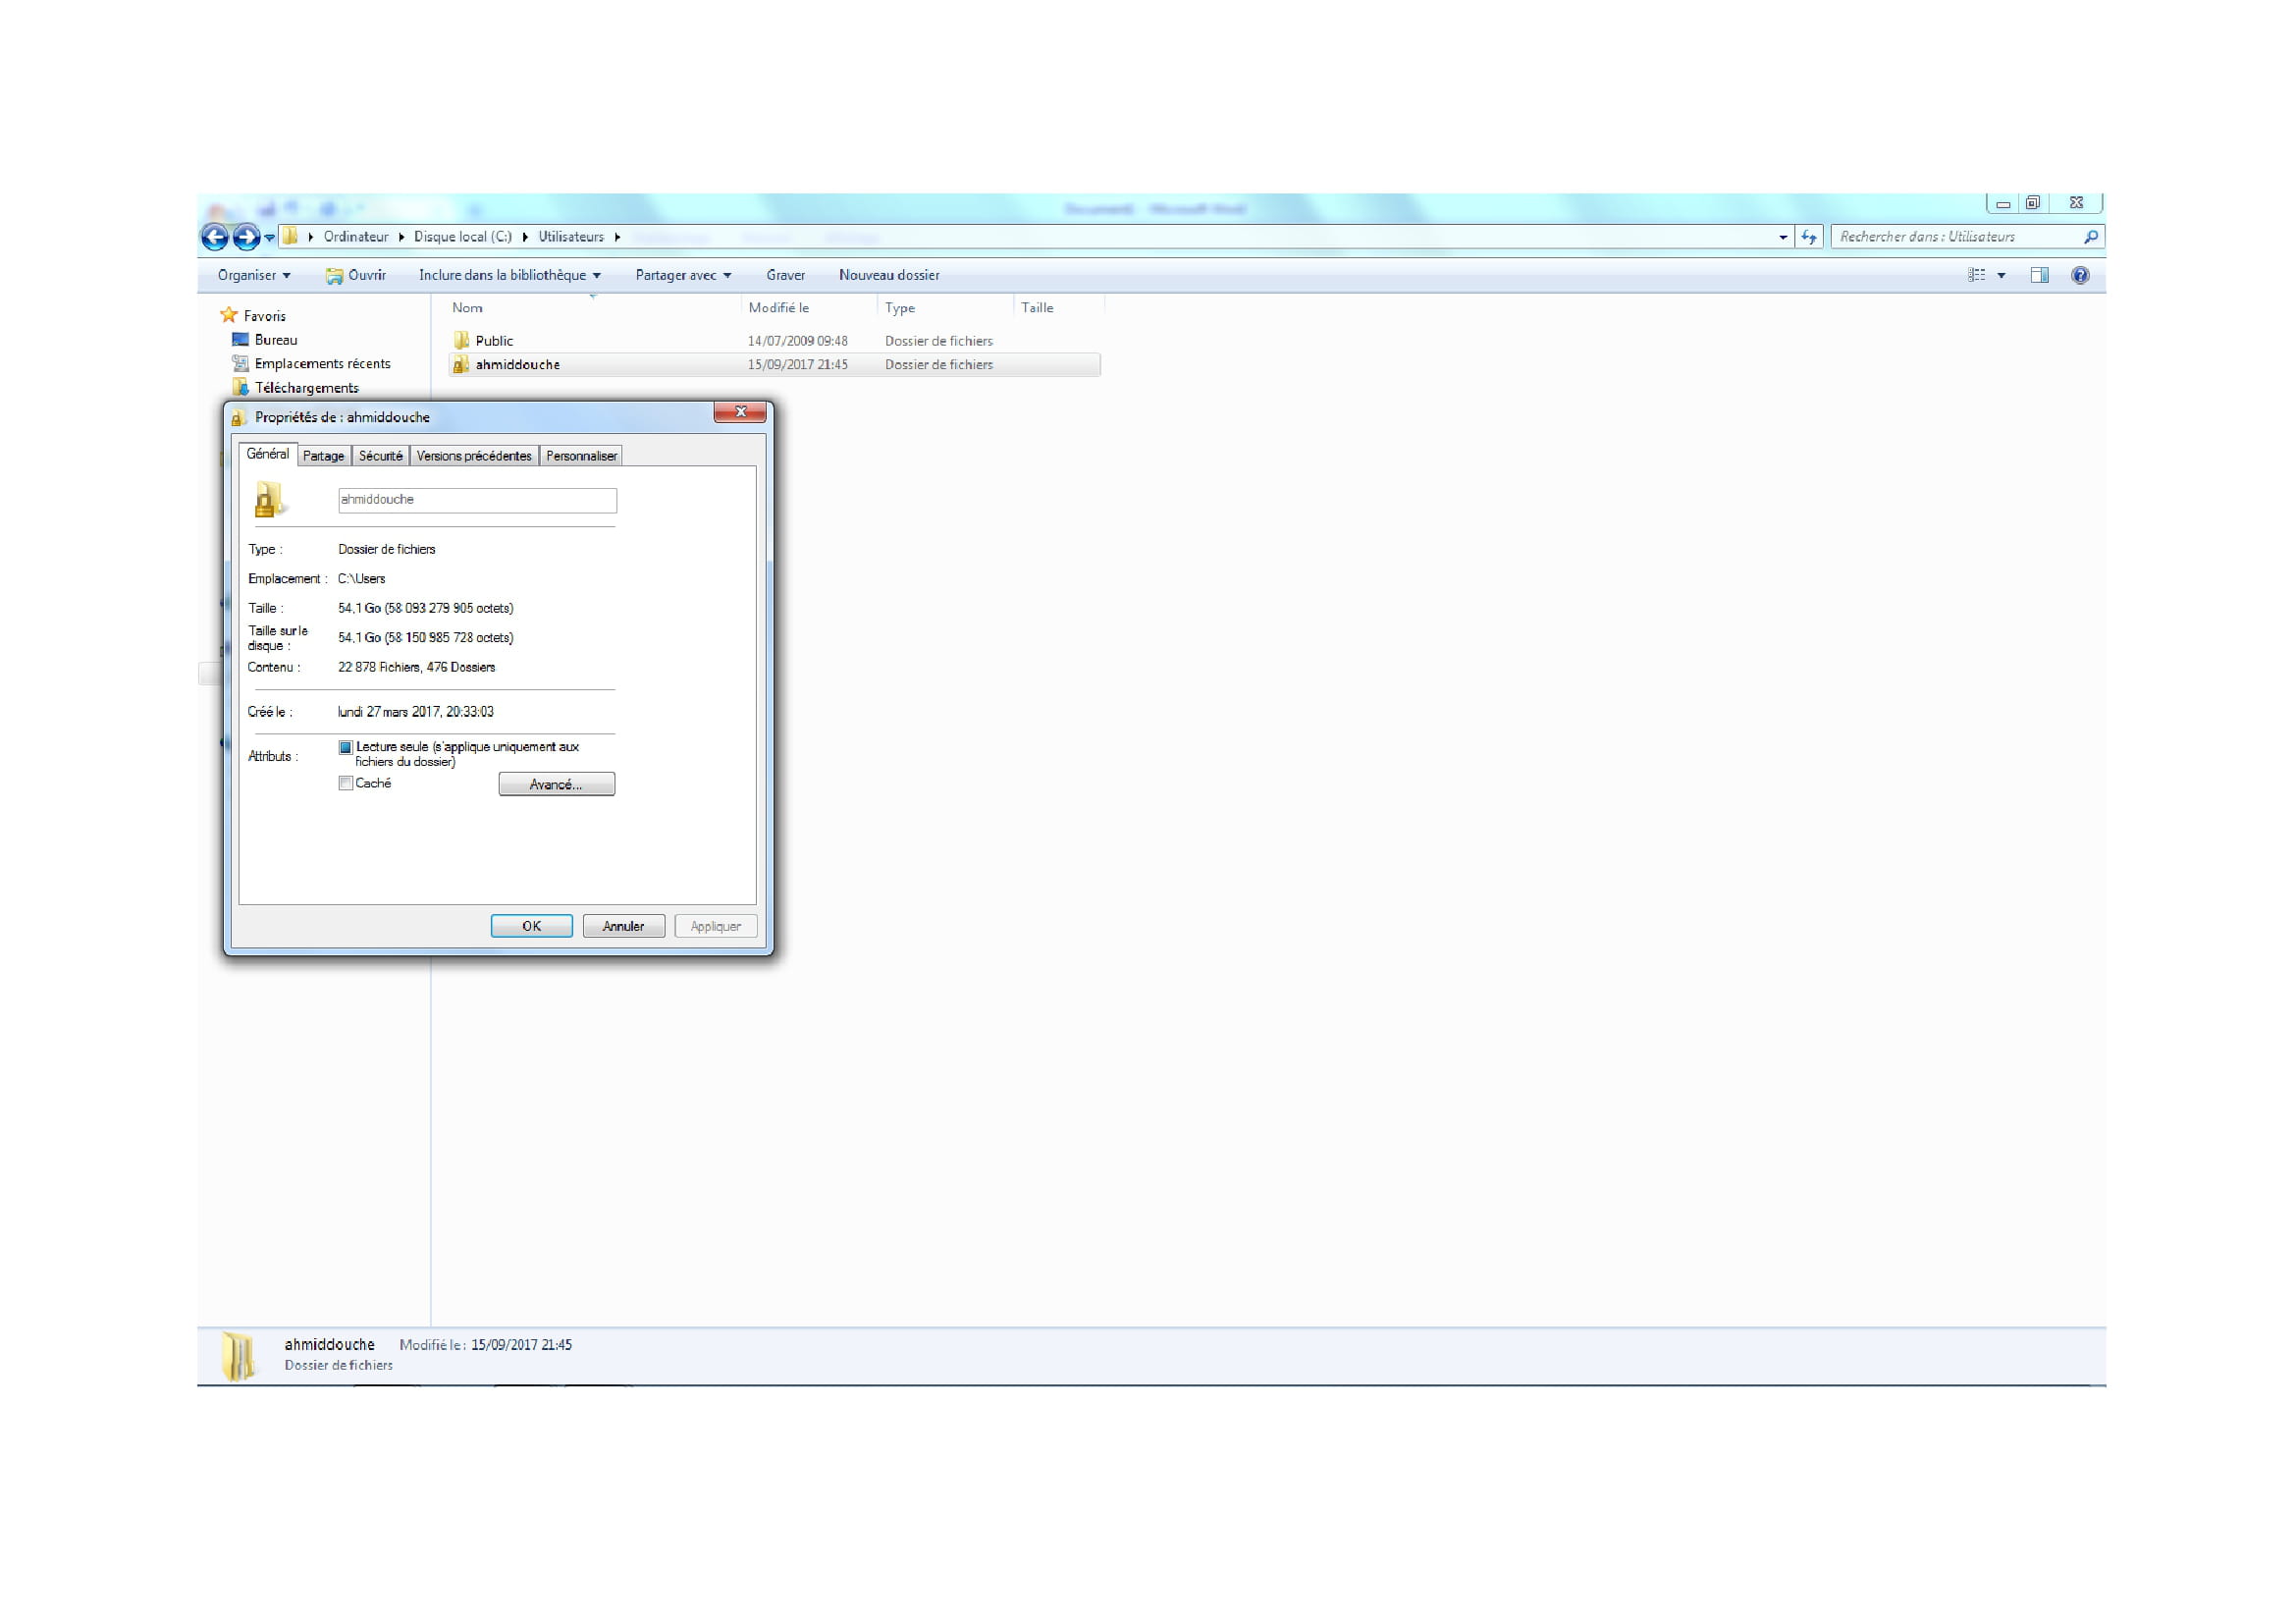Click the large locked folder icon in Properties
This screenshot has width=2296, height=1623.
pos(269,500)
